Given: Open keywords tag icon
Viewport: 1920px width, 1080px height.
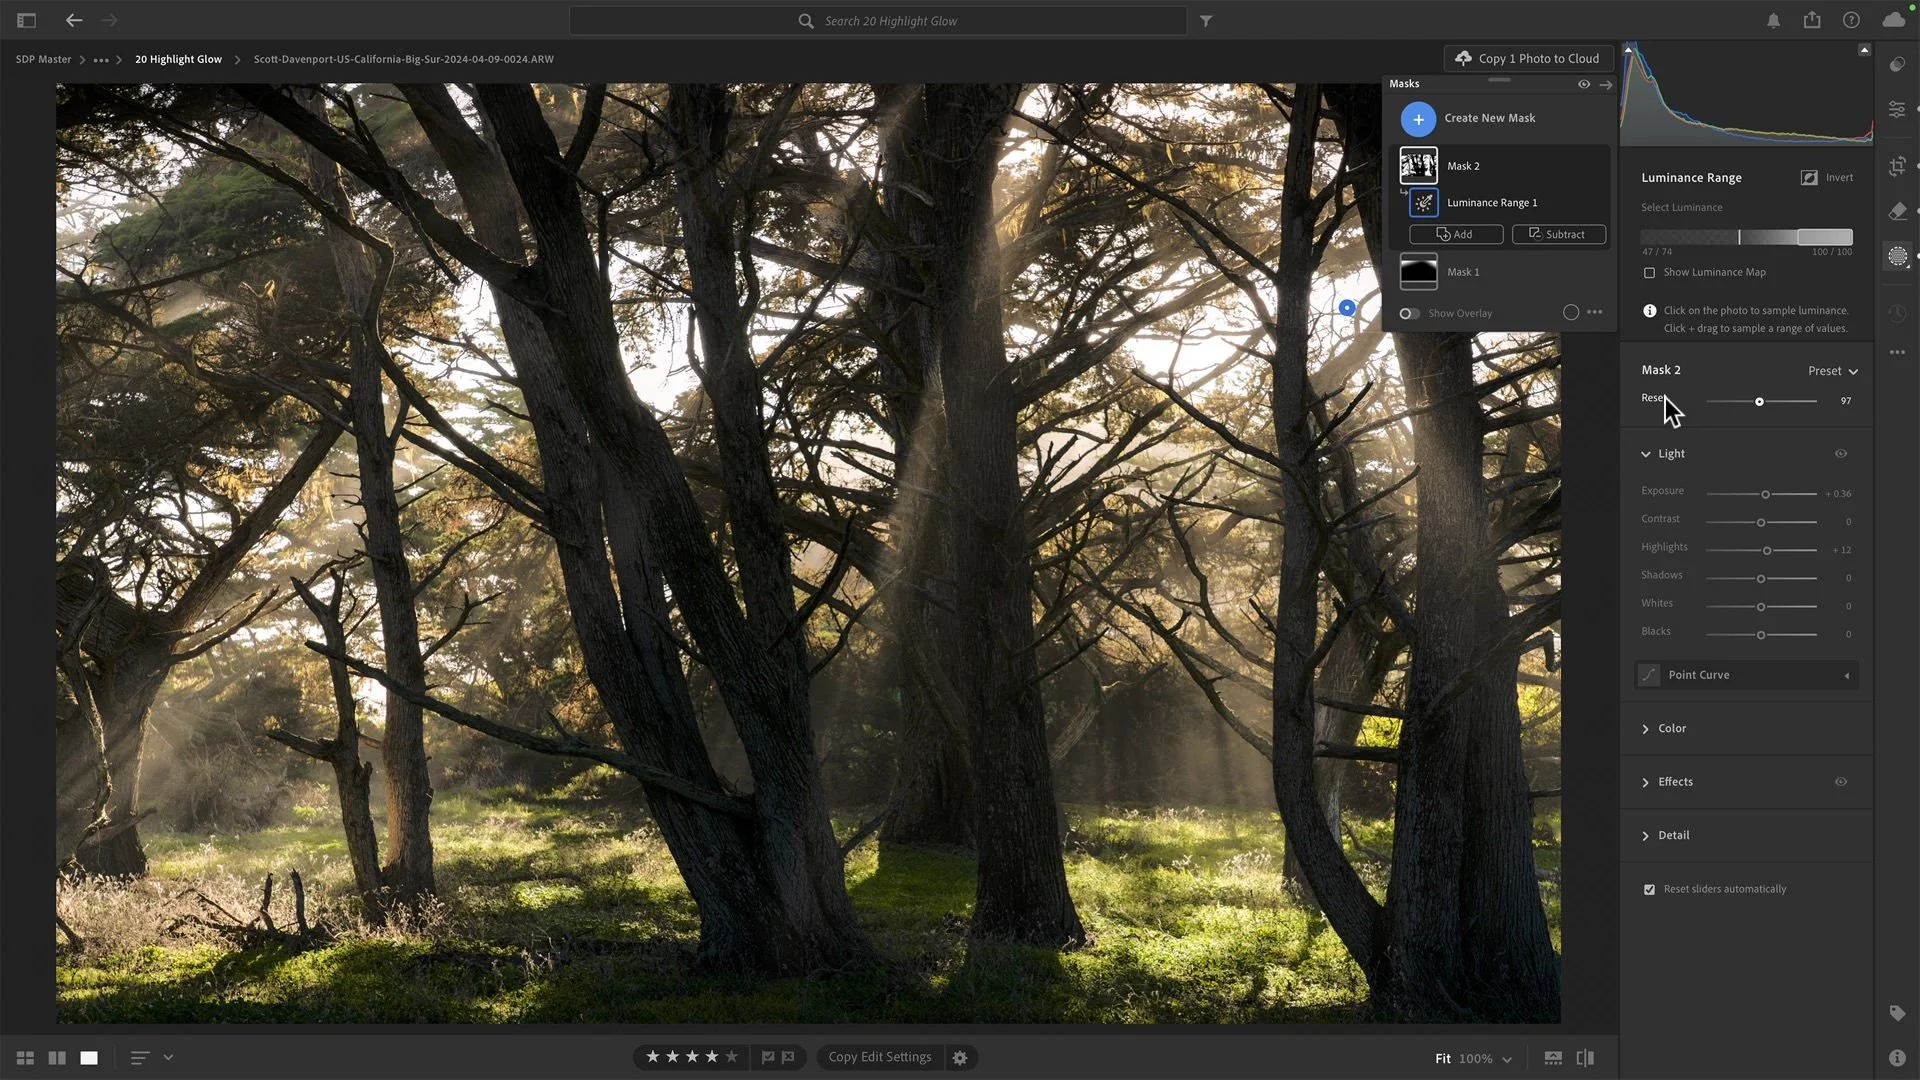Looking at the screenshot, I should tap(1897, 1014).
